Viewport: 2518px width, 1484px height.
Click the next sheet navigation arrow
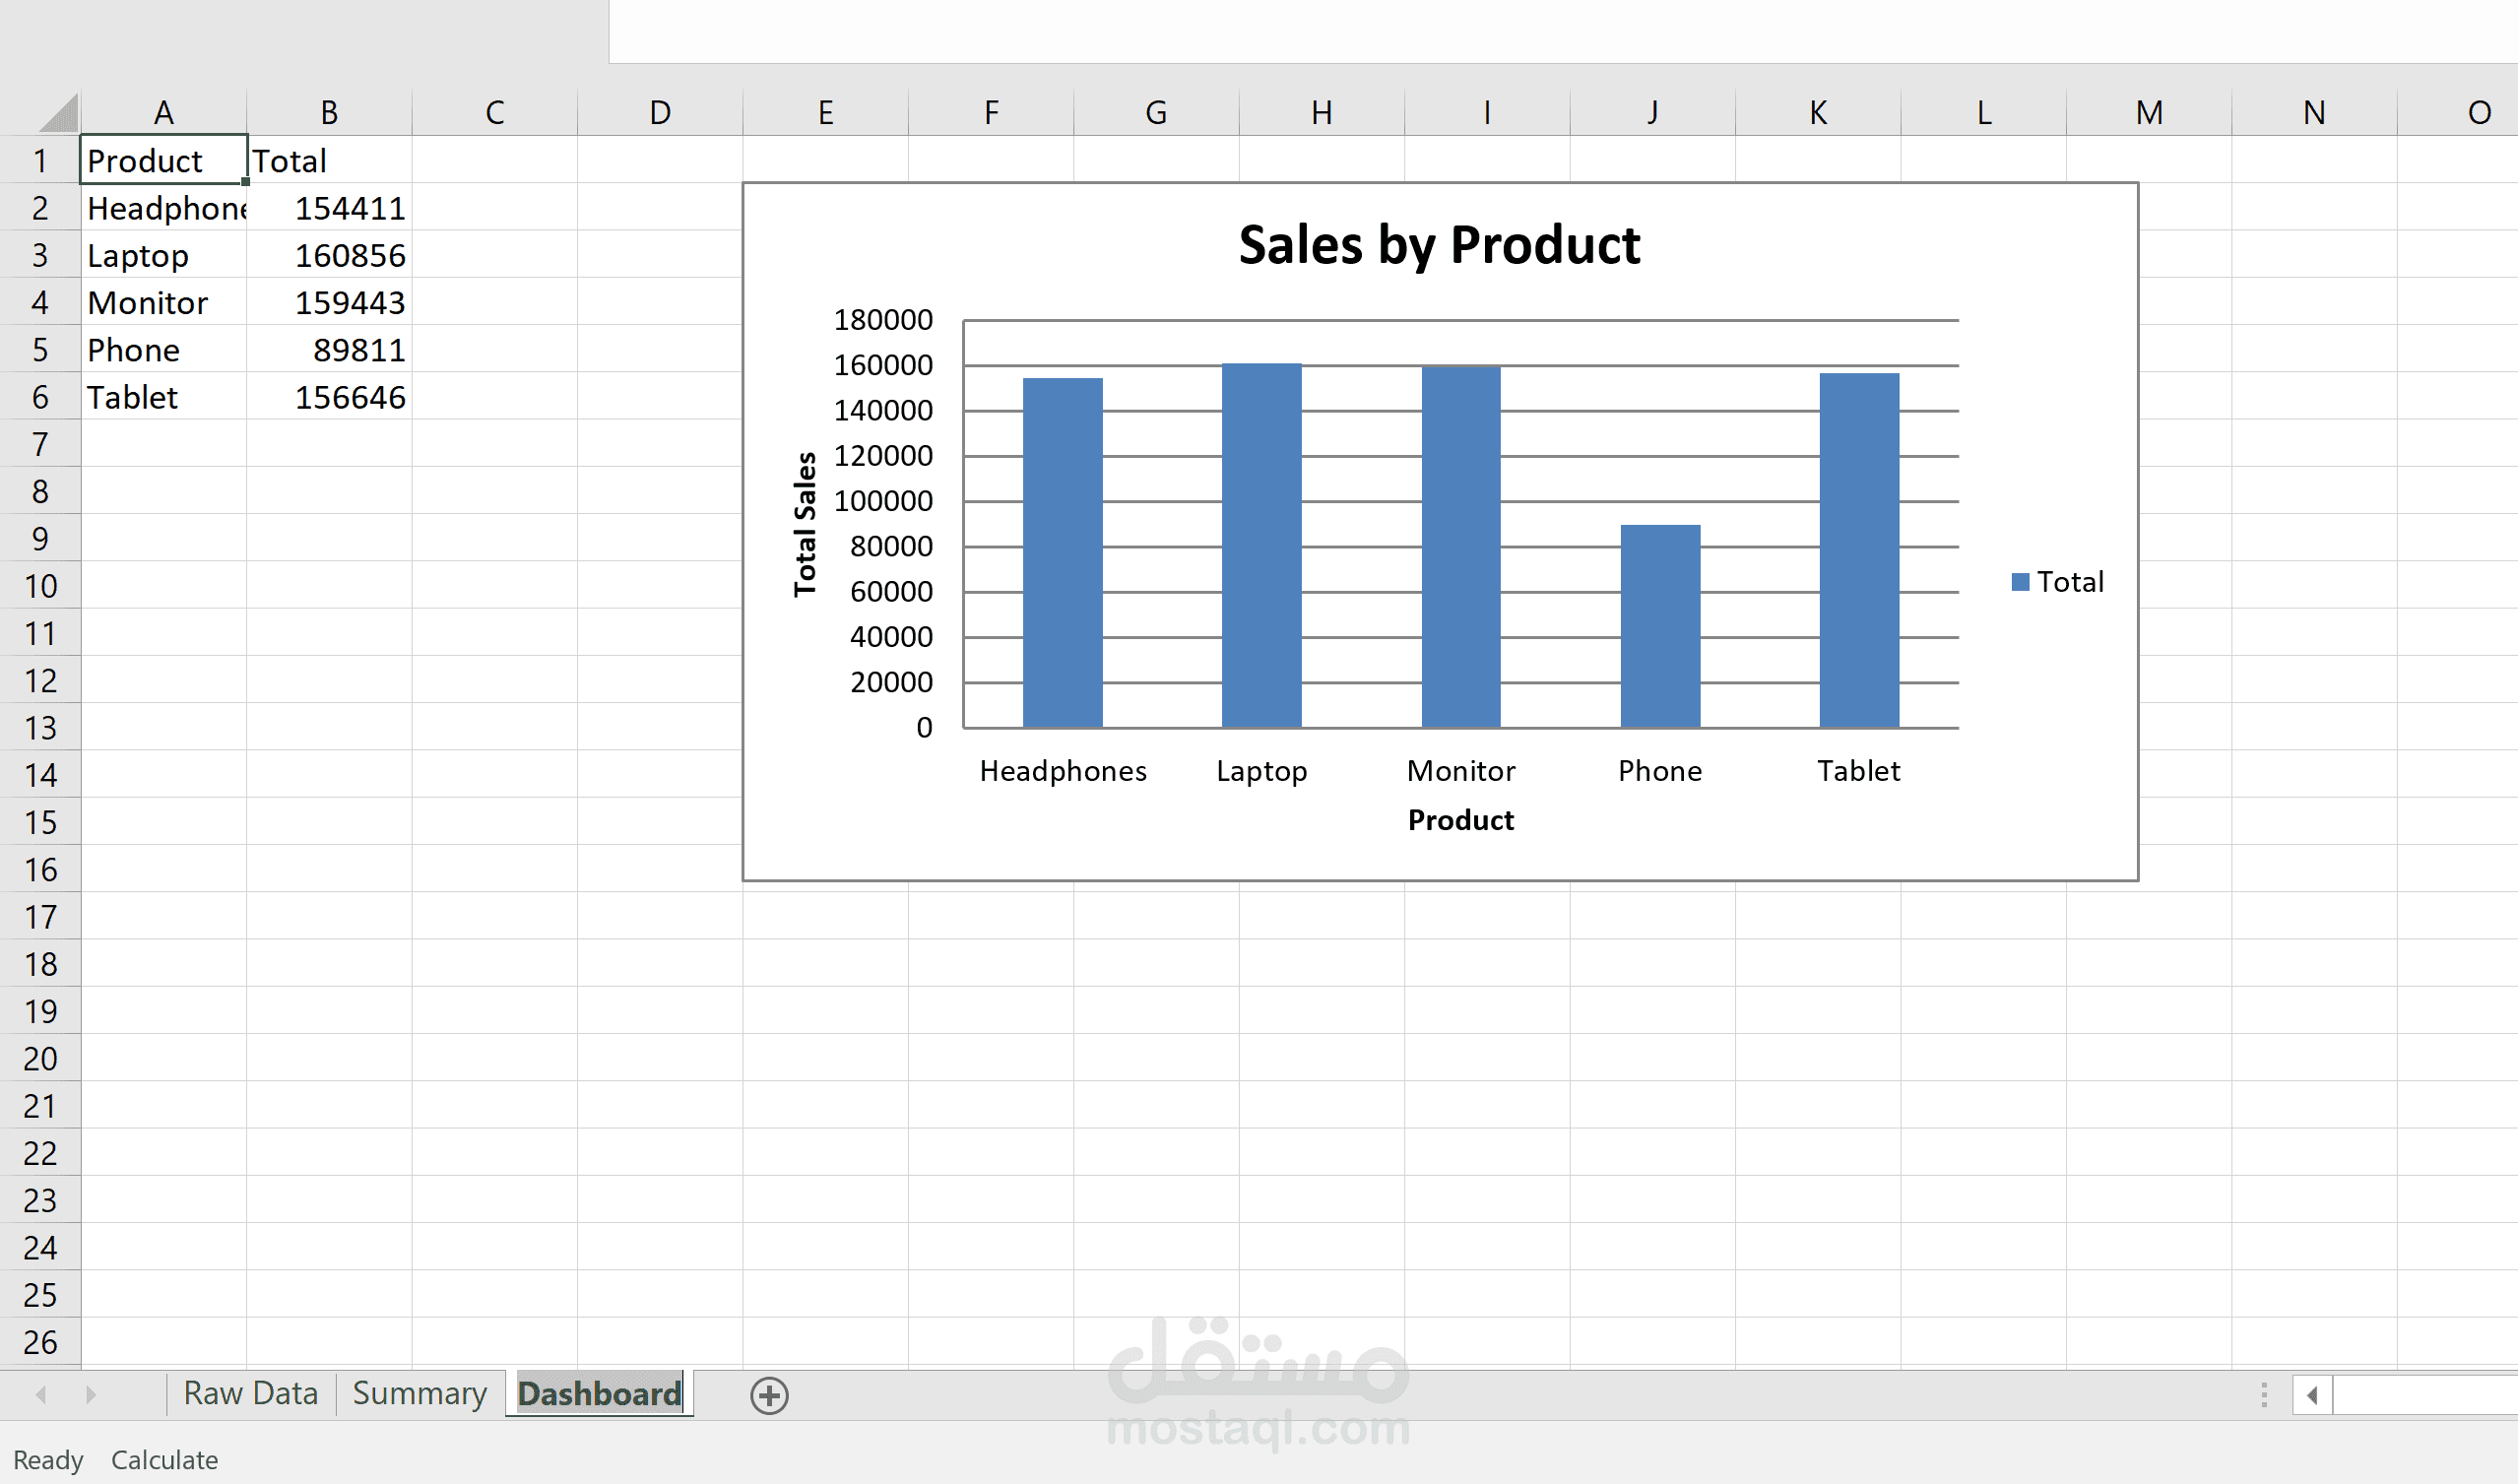pyautogui.click(x=91, y=1394)
